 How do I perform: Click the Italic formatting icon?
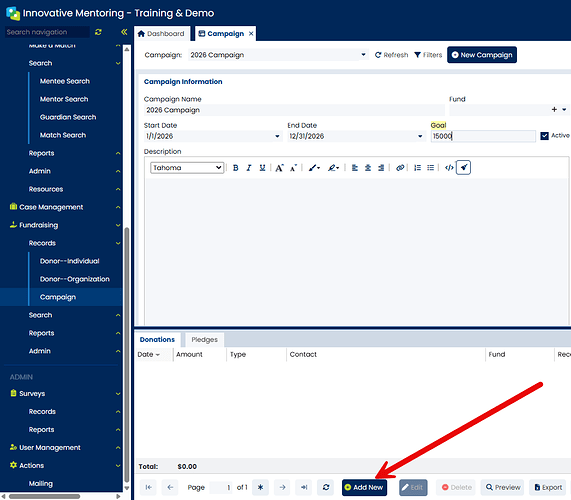[x=249, y=168]
